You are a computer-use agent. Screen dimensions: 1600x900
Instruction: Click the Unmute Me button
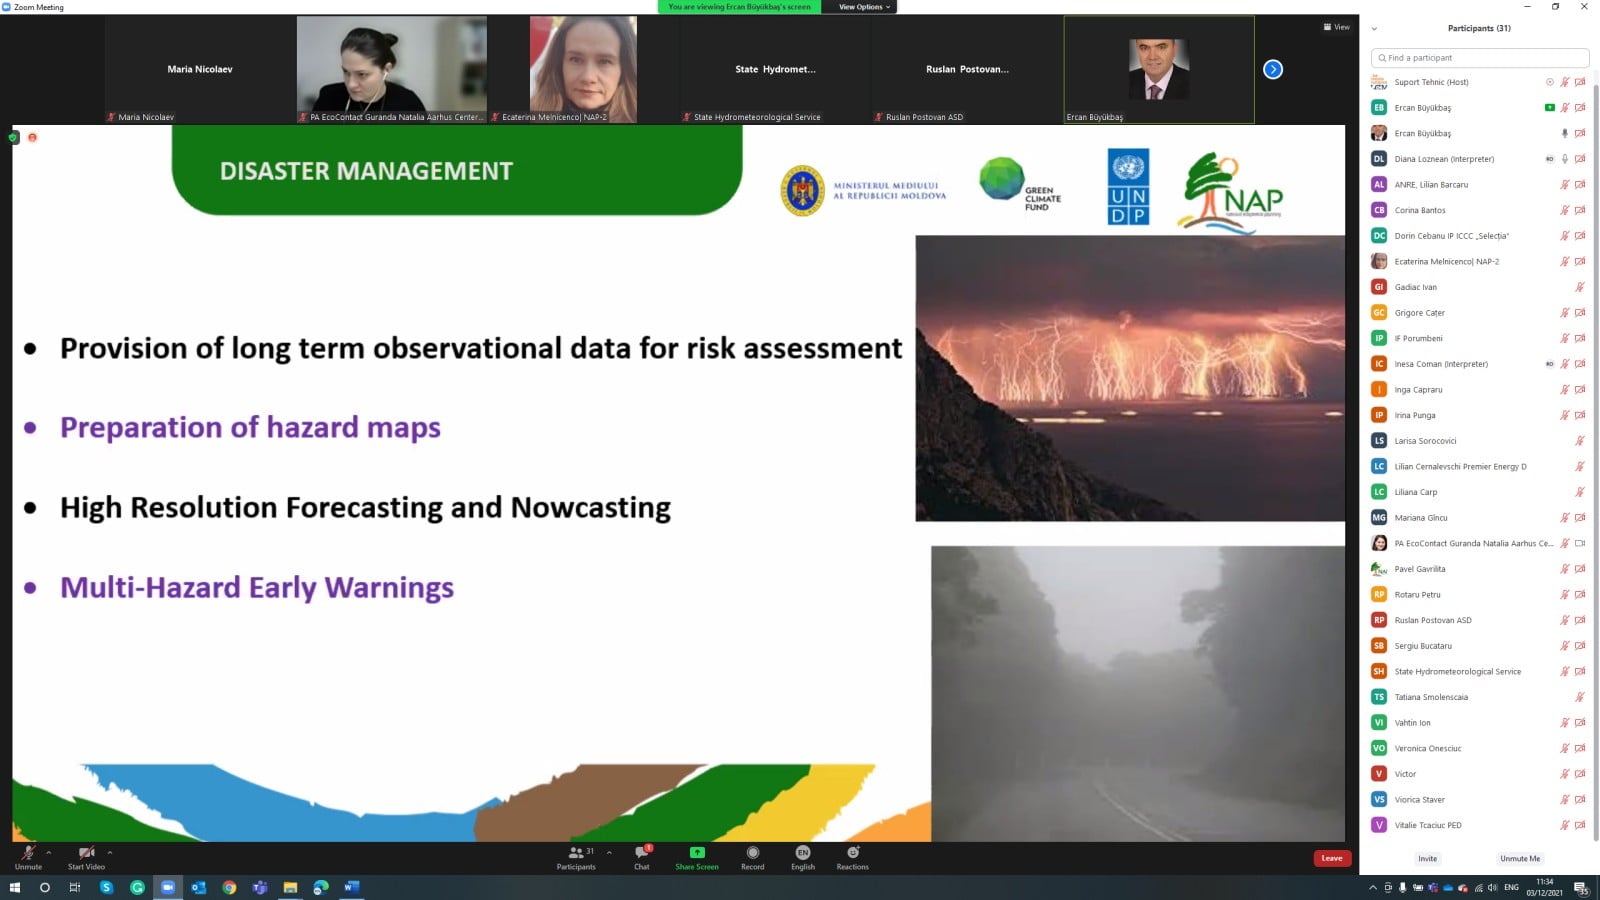pyautogui.click(x=1519, y=858)
